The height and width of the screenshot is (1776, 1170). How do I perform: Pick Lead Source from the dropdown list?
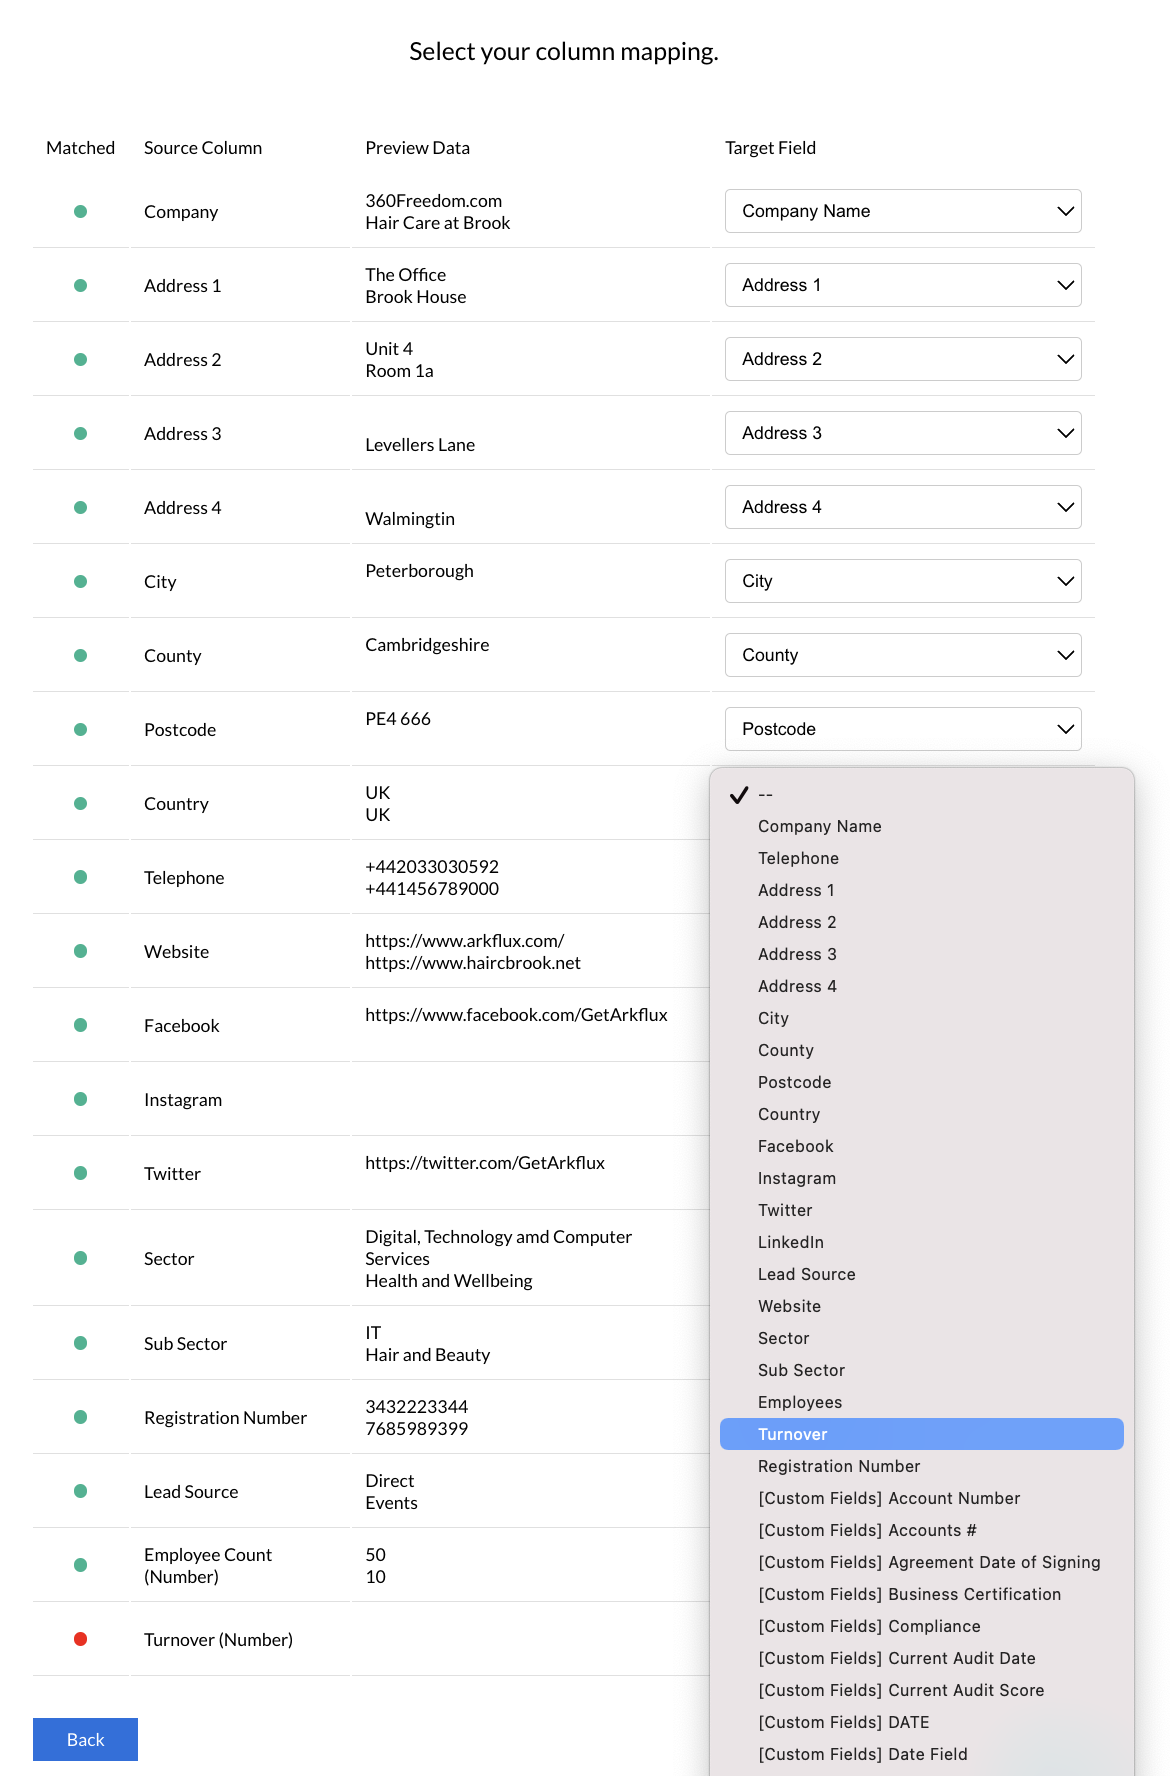[x=806, y=1274]
